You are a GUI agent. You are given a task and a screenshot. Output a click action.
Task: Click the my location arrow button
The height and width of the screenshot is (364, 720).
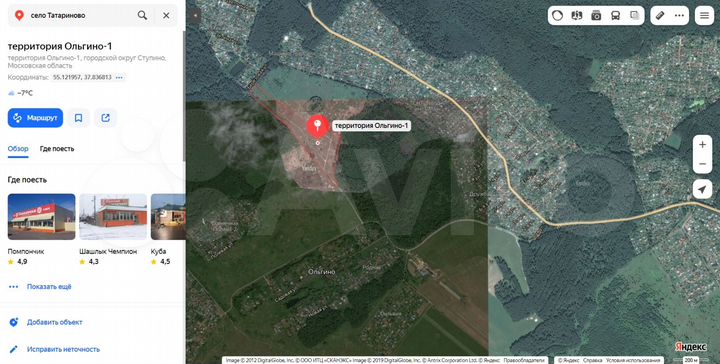(x=702, y=189)
